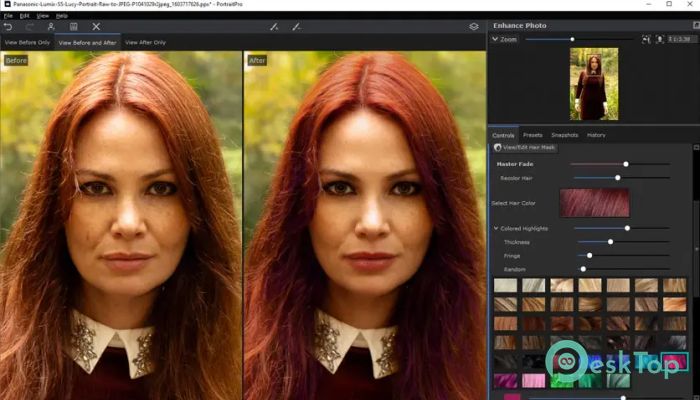The height and width of the screenshot is (400, 700).
Task: Open the Help menu
Action: 62,16
